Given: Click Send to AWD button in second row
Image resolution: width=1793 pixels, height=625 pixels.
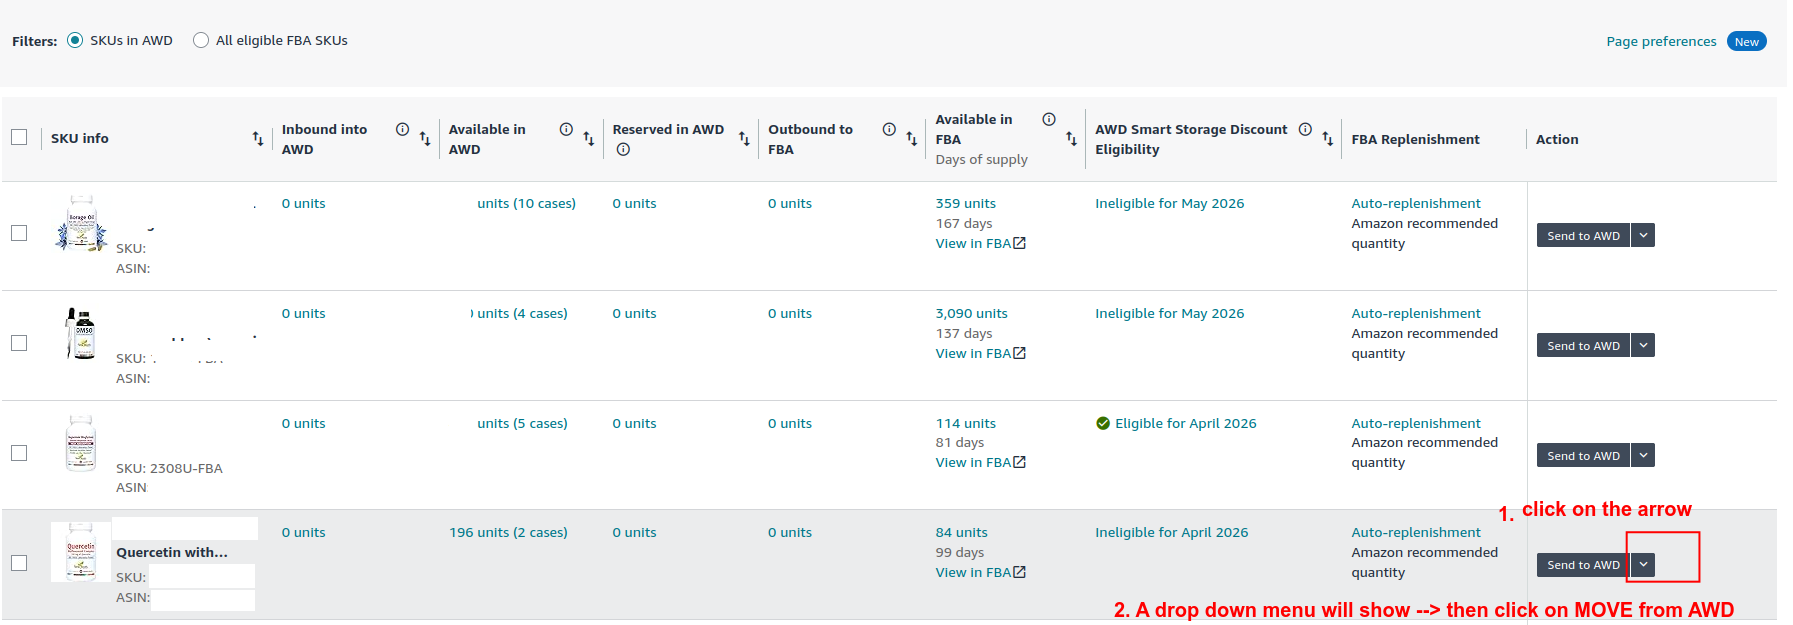Looking at the screenshot, I should [x=1582, y=346].
